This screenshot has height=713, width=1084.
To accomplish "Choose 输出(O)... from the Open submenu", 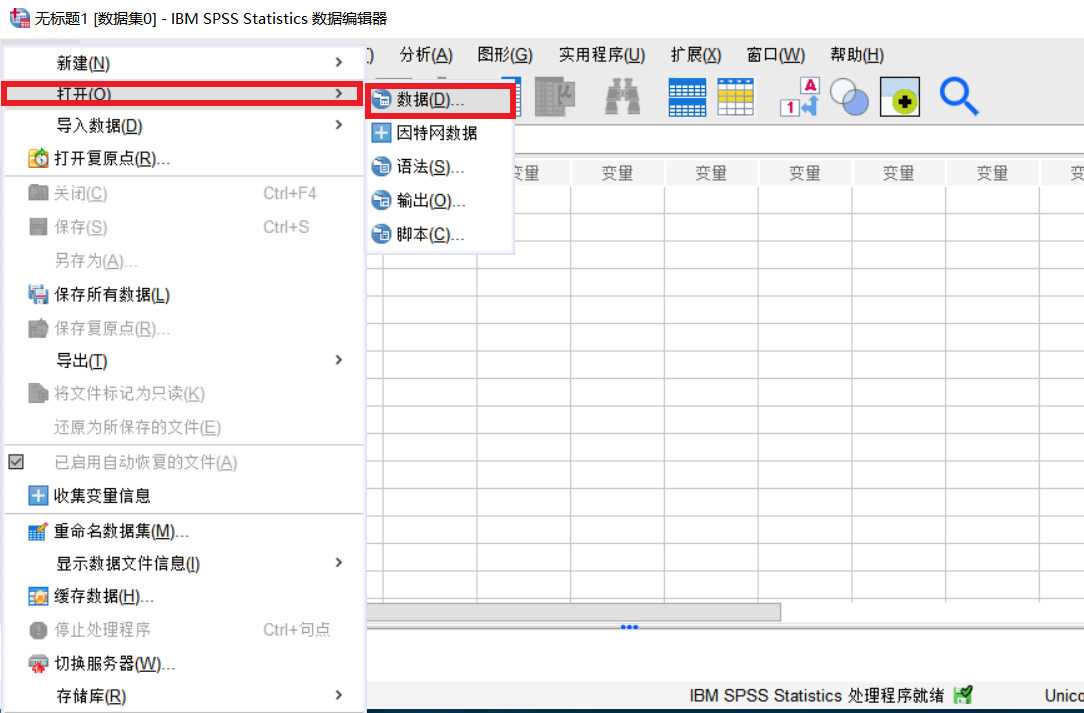I will coord(440,201).
